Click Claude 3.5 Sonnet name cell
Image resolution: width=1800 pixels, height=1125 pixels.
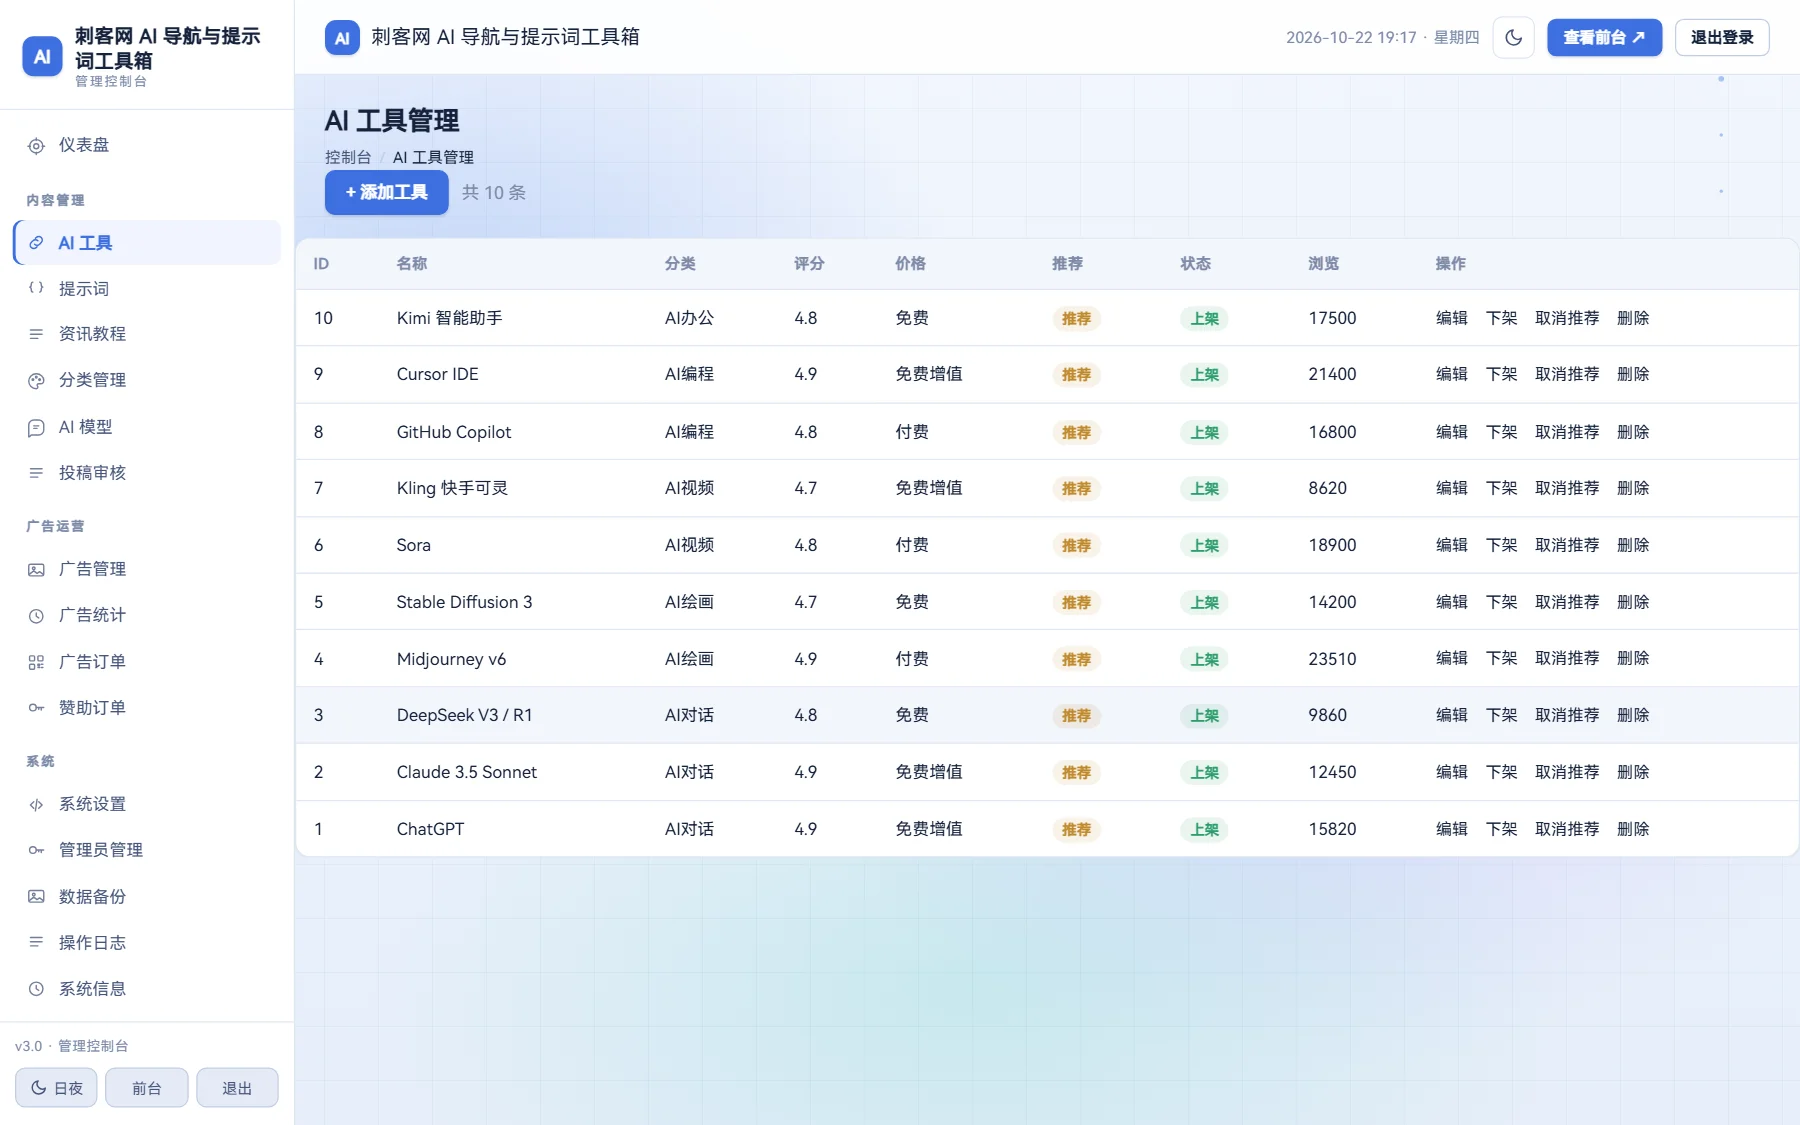coord(467,772)
